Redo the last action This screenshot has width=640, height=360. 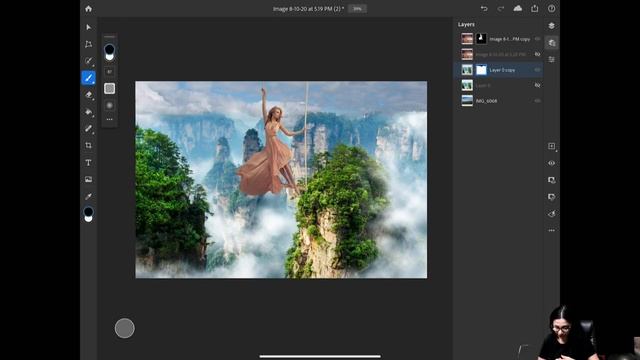coord(501,9)
